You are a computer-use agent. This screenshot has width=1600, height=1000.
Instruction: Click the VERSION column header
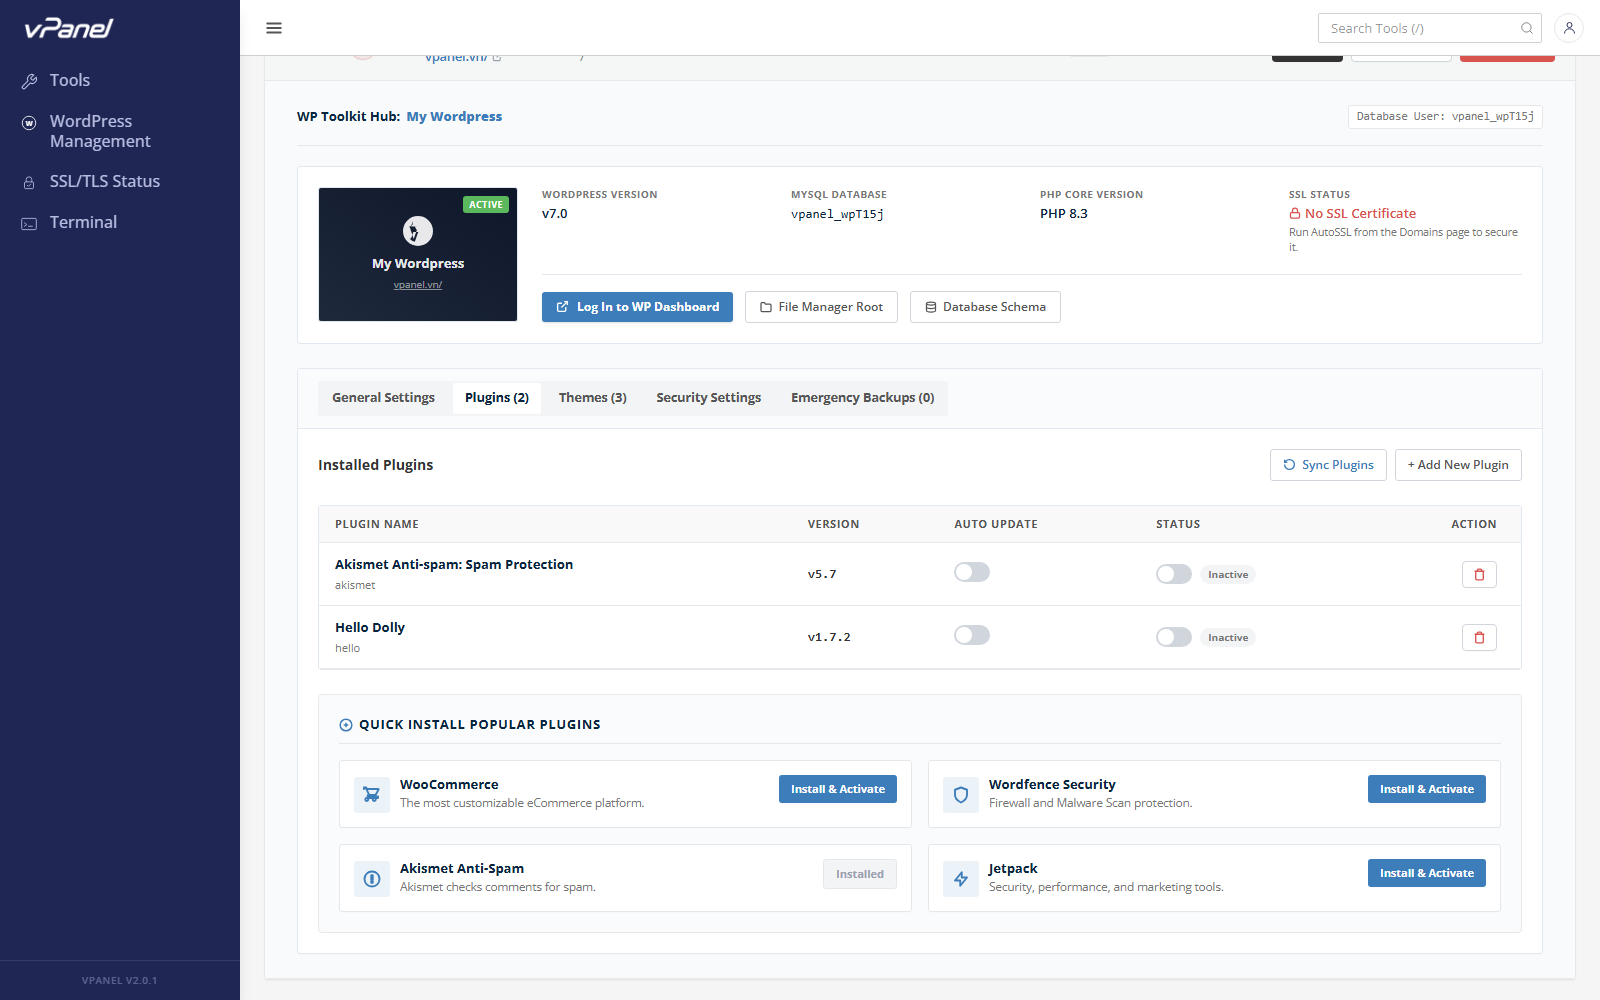coord(834,524)
